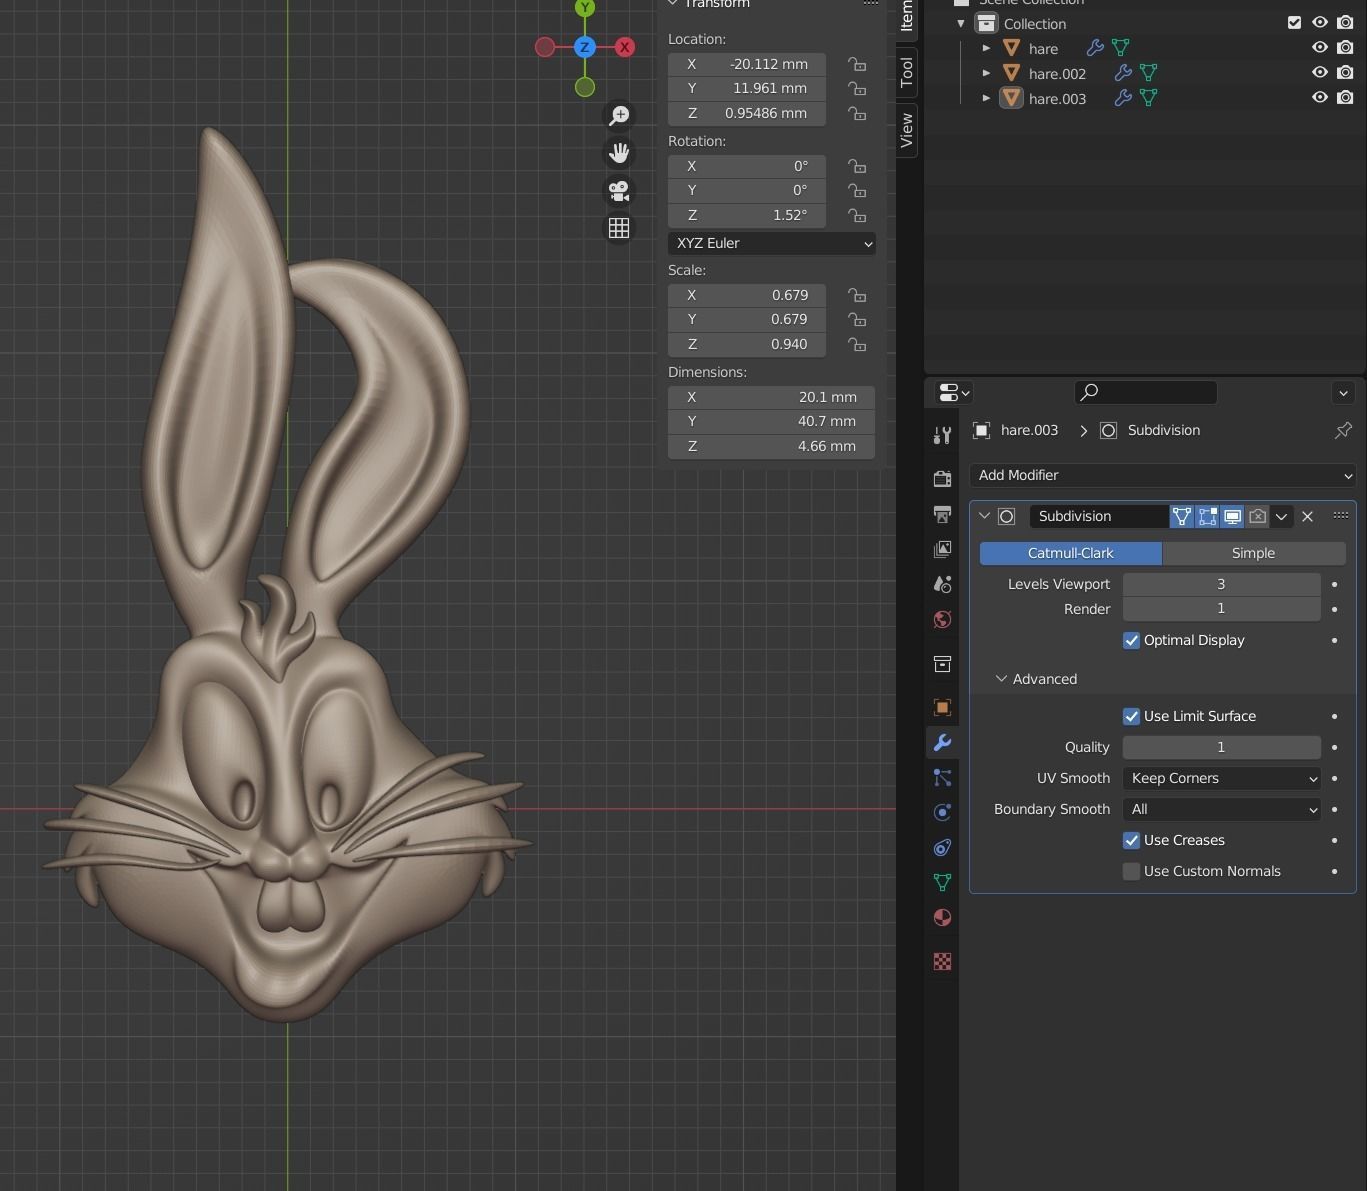Click the pan hand viewport gizmo
Screen dimensions: 1367x1191
pos(619,153)
